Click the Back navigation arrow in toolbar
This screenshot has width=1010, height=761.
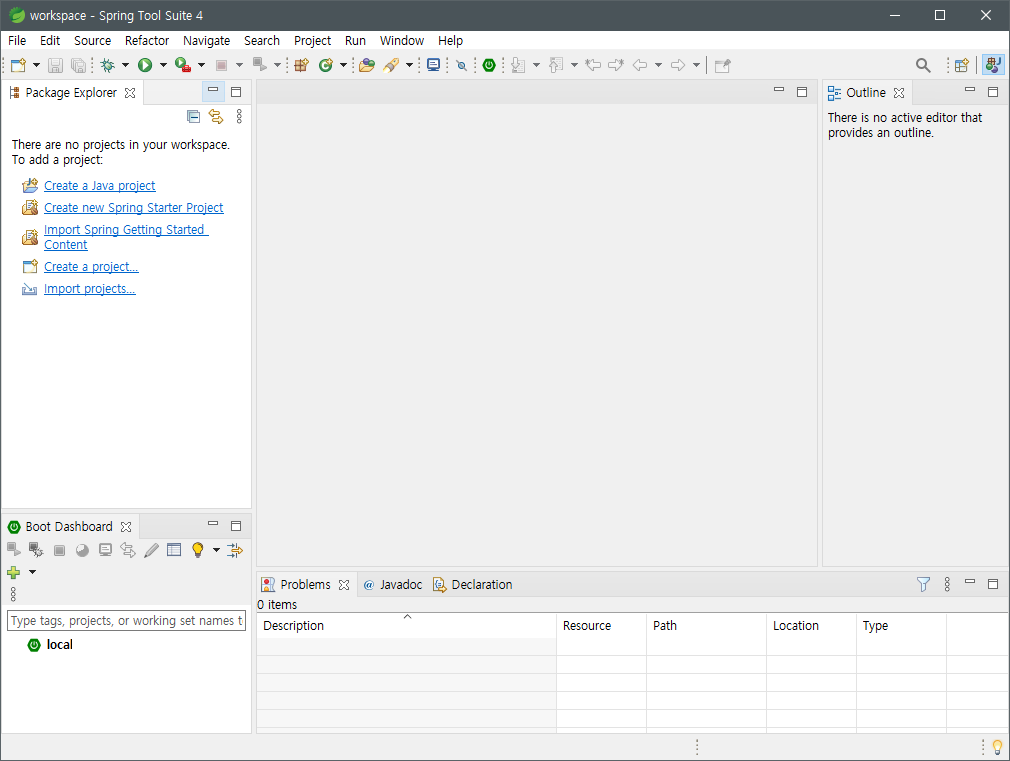[640, 65]
